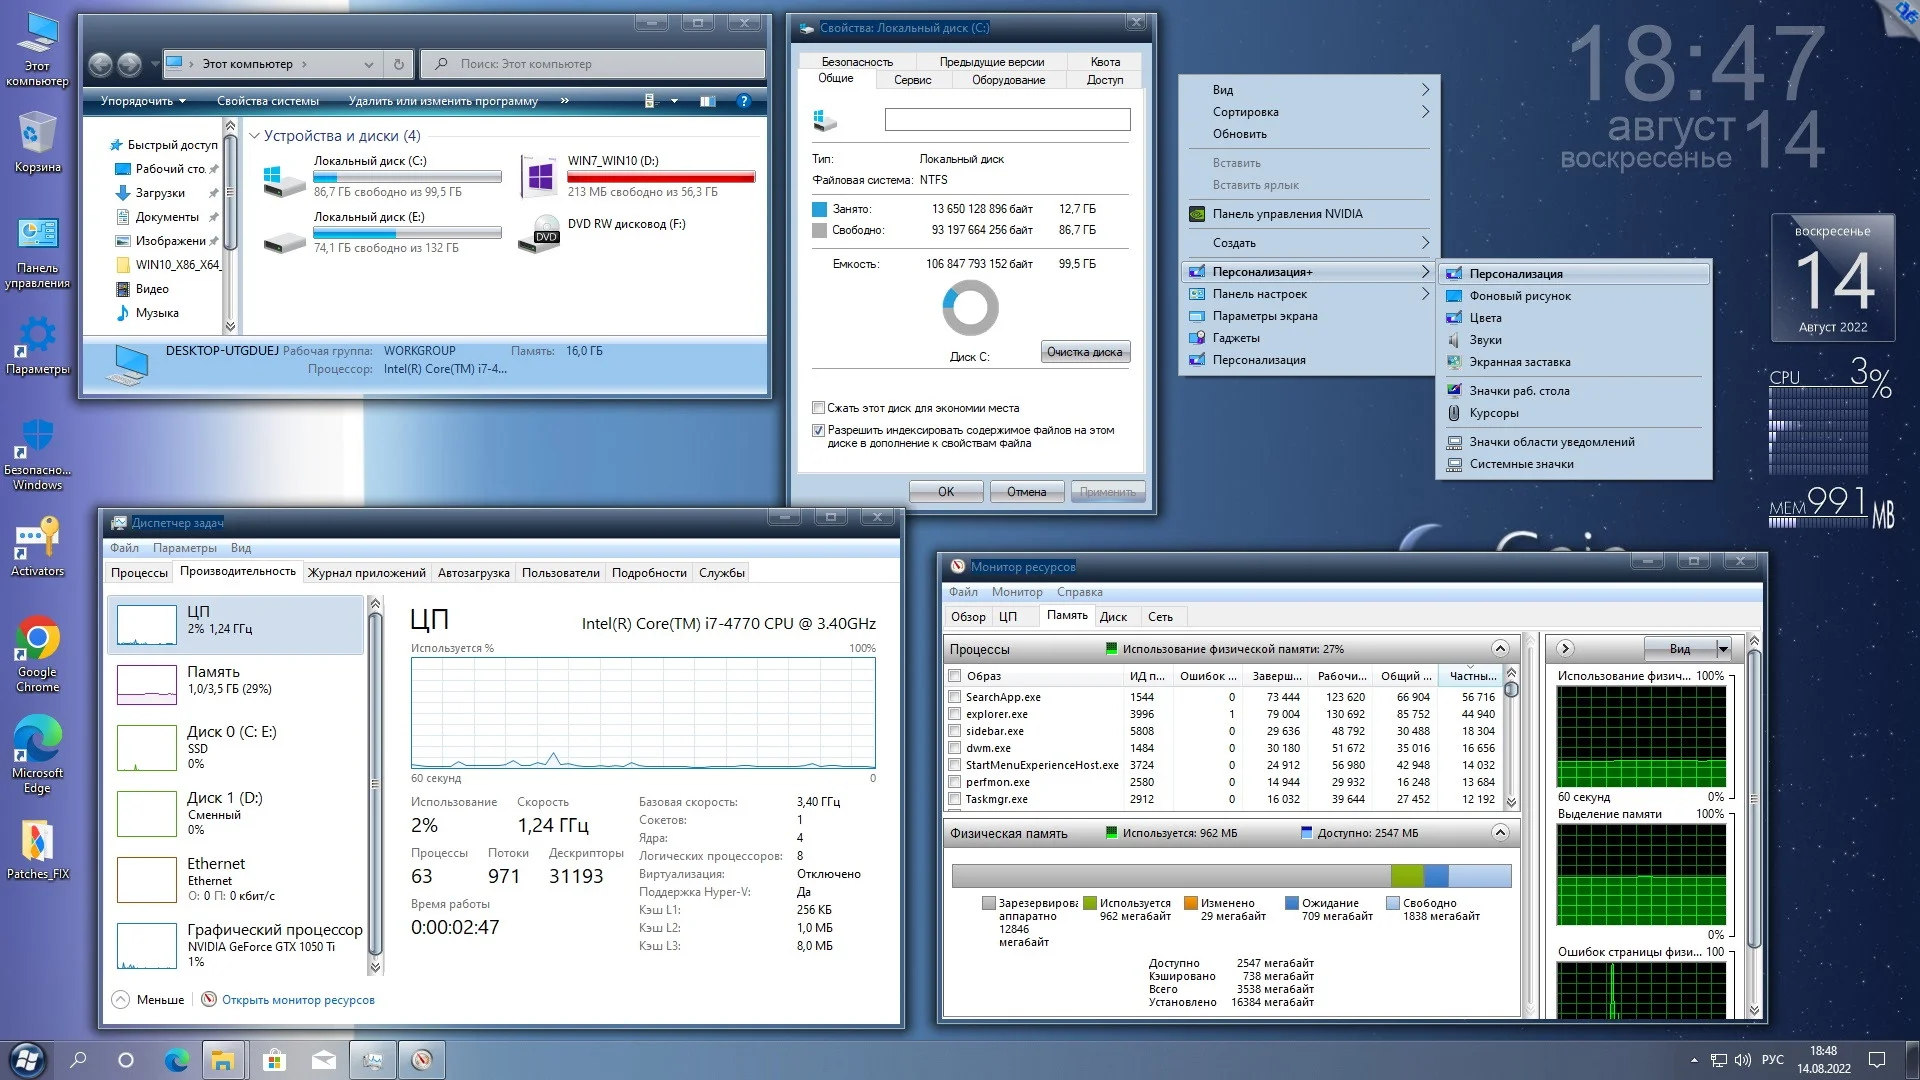This screenshot has height=1080, width=1920.
Task: Click the taskbar volume speaker icon
Action: click(1742, 1060)
